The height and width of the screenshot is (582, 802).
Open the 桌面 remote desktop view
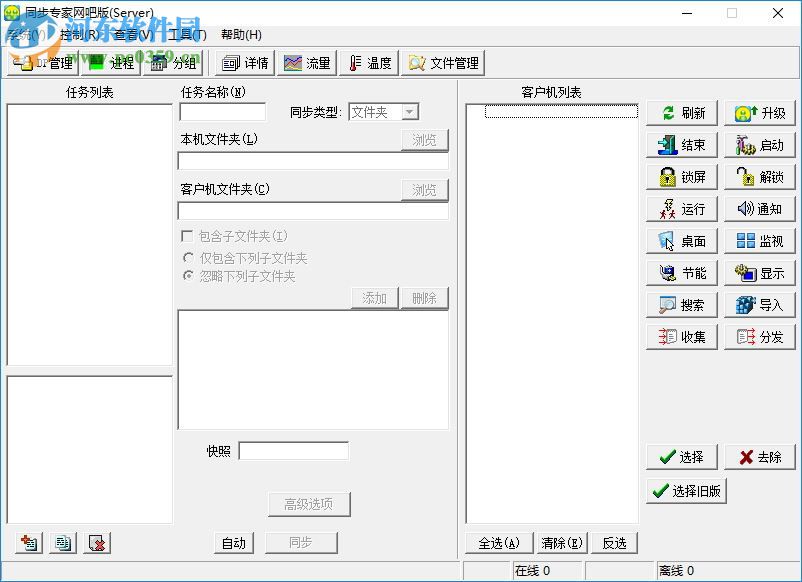(681, 240)
